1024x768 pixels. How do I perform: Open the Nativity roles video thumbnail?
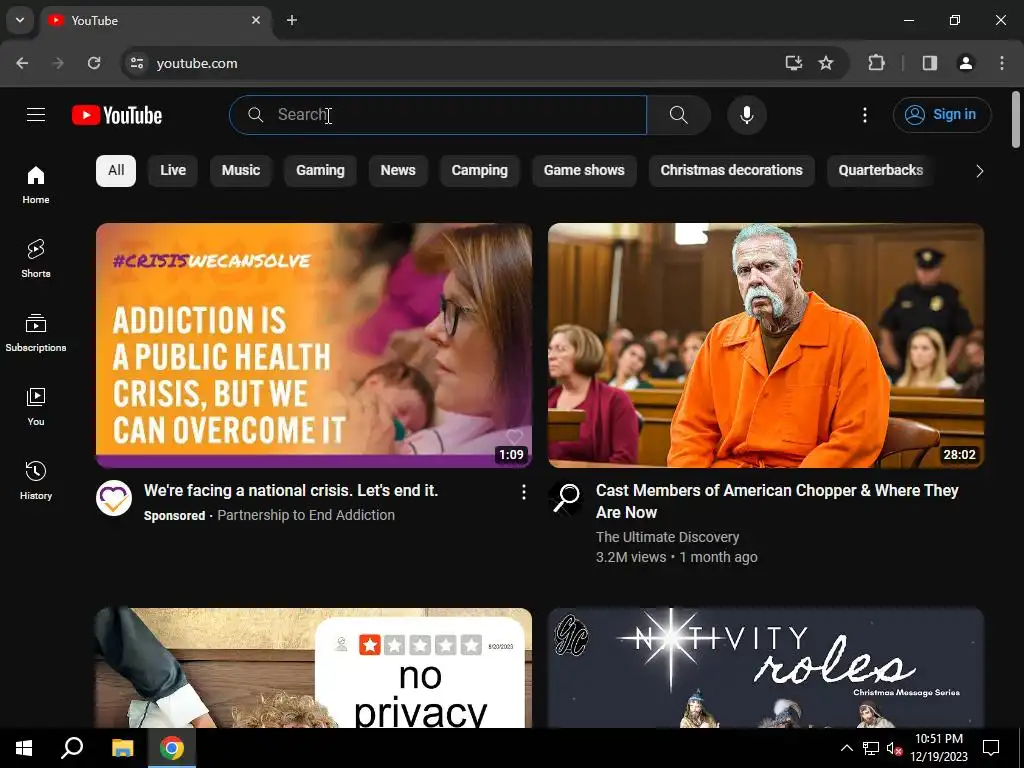click(x=766, y=667)
